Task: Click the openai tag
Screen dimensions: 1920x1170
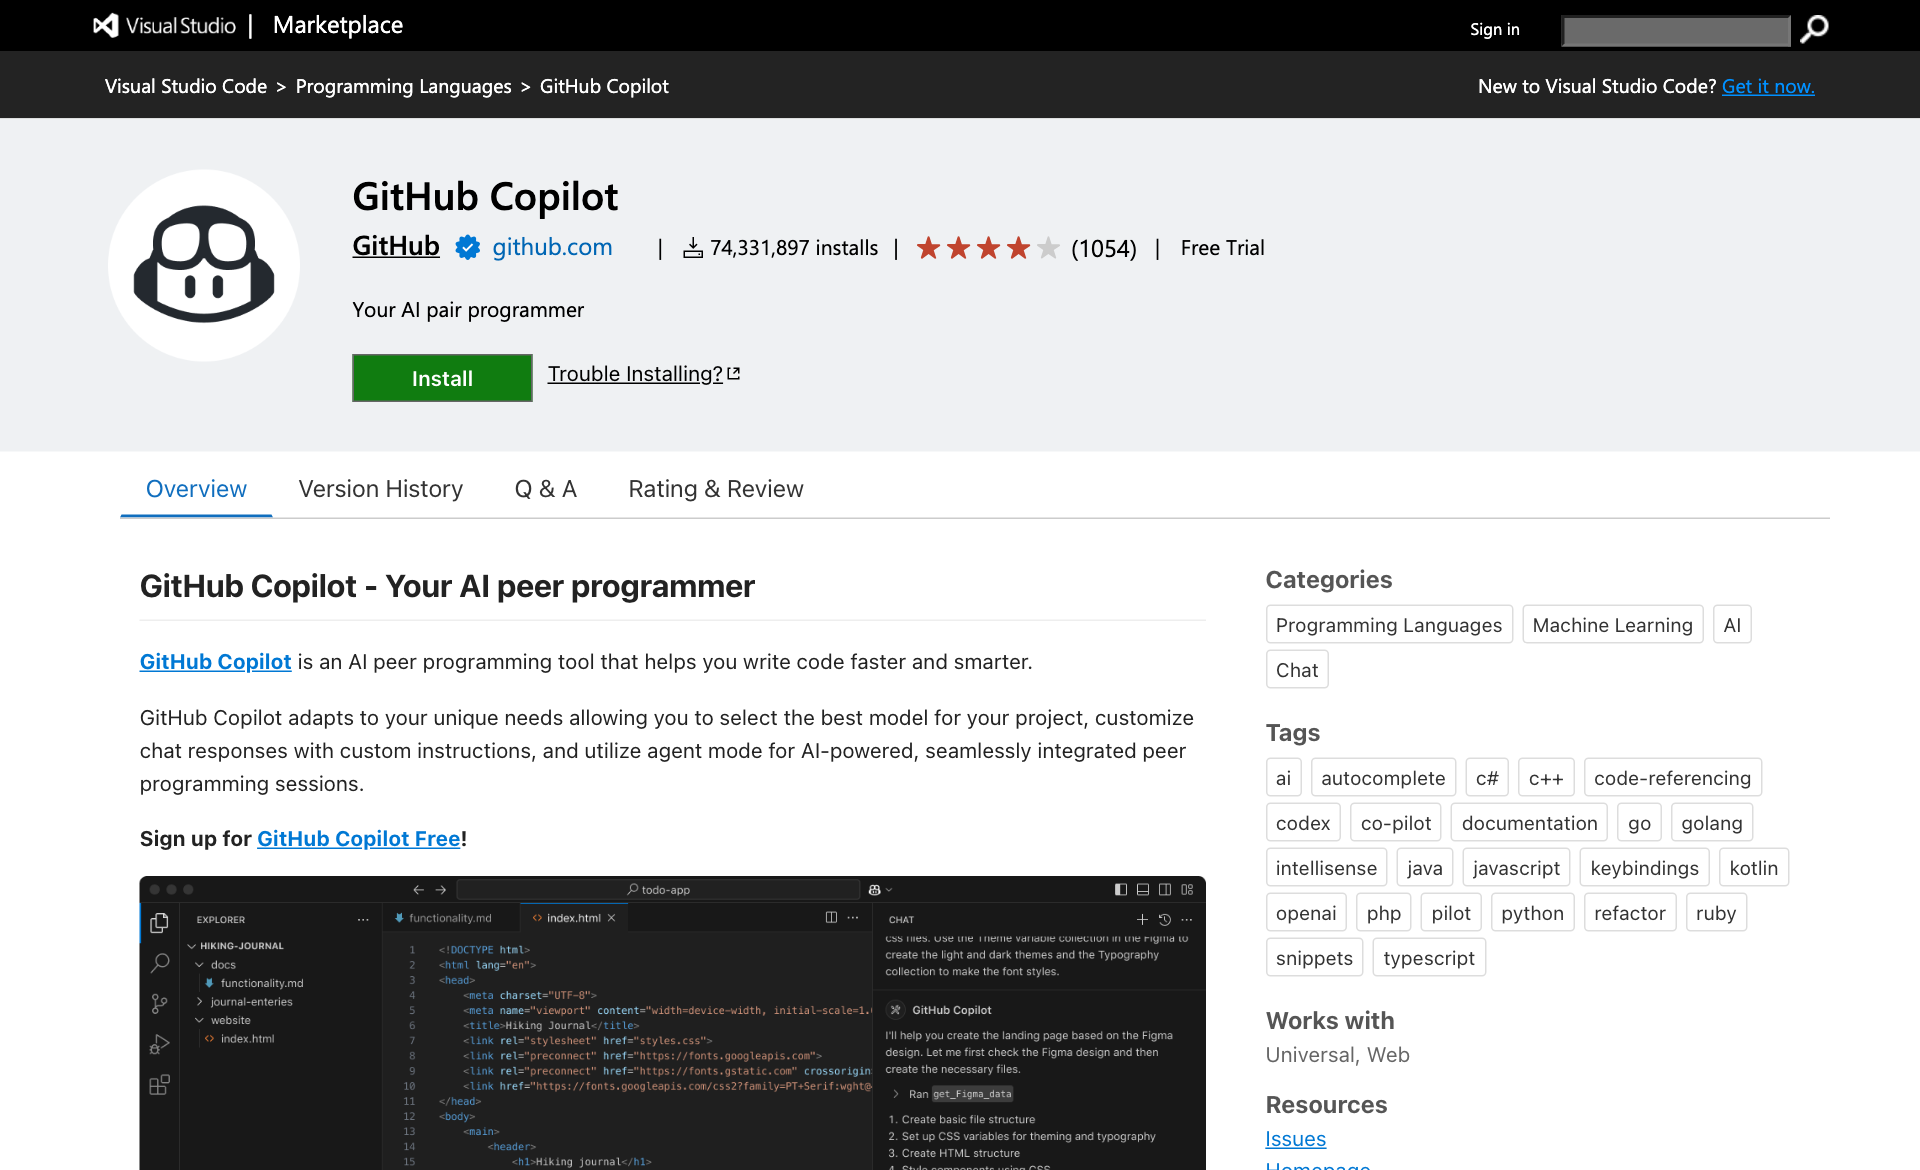Action: click(1306, 913)
